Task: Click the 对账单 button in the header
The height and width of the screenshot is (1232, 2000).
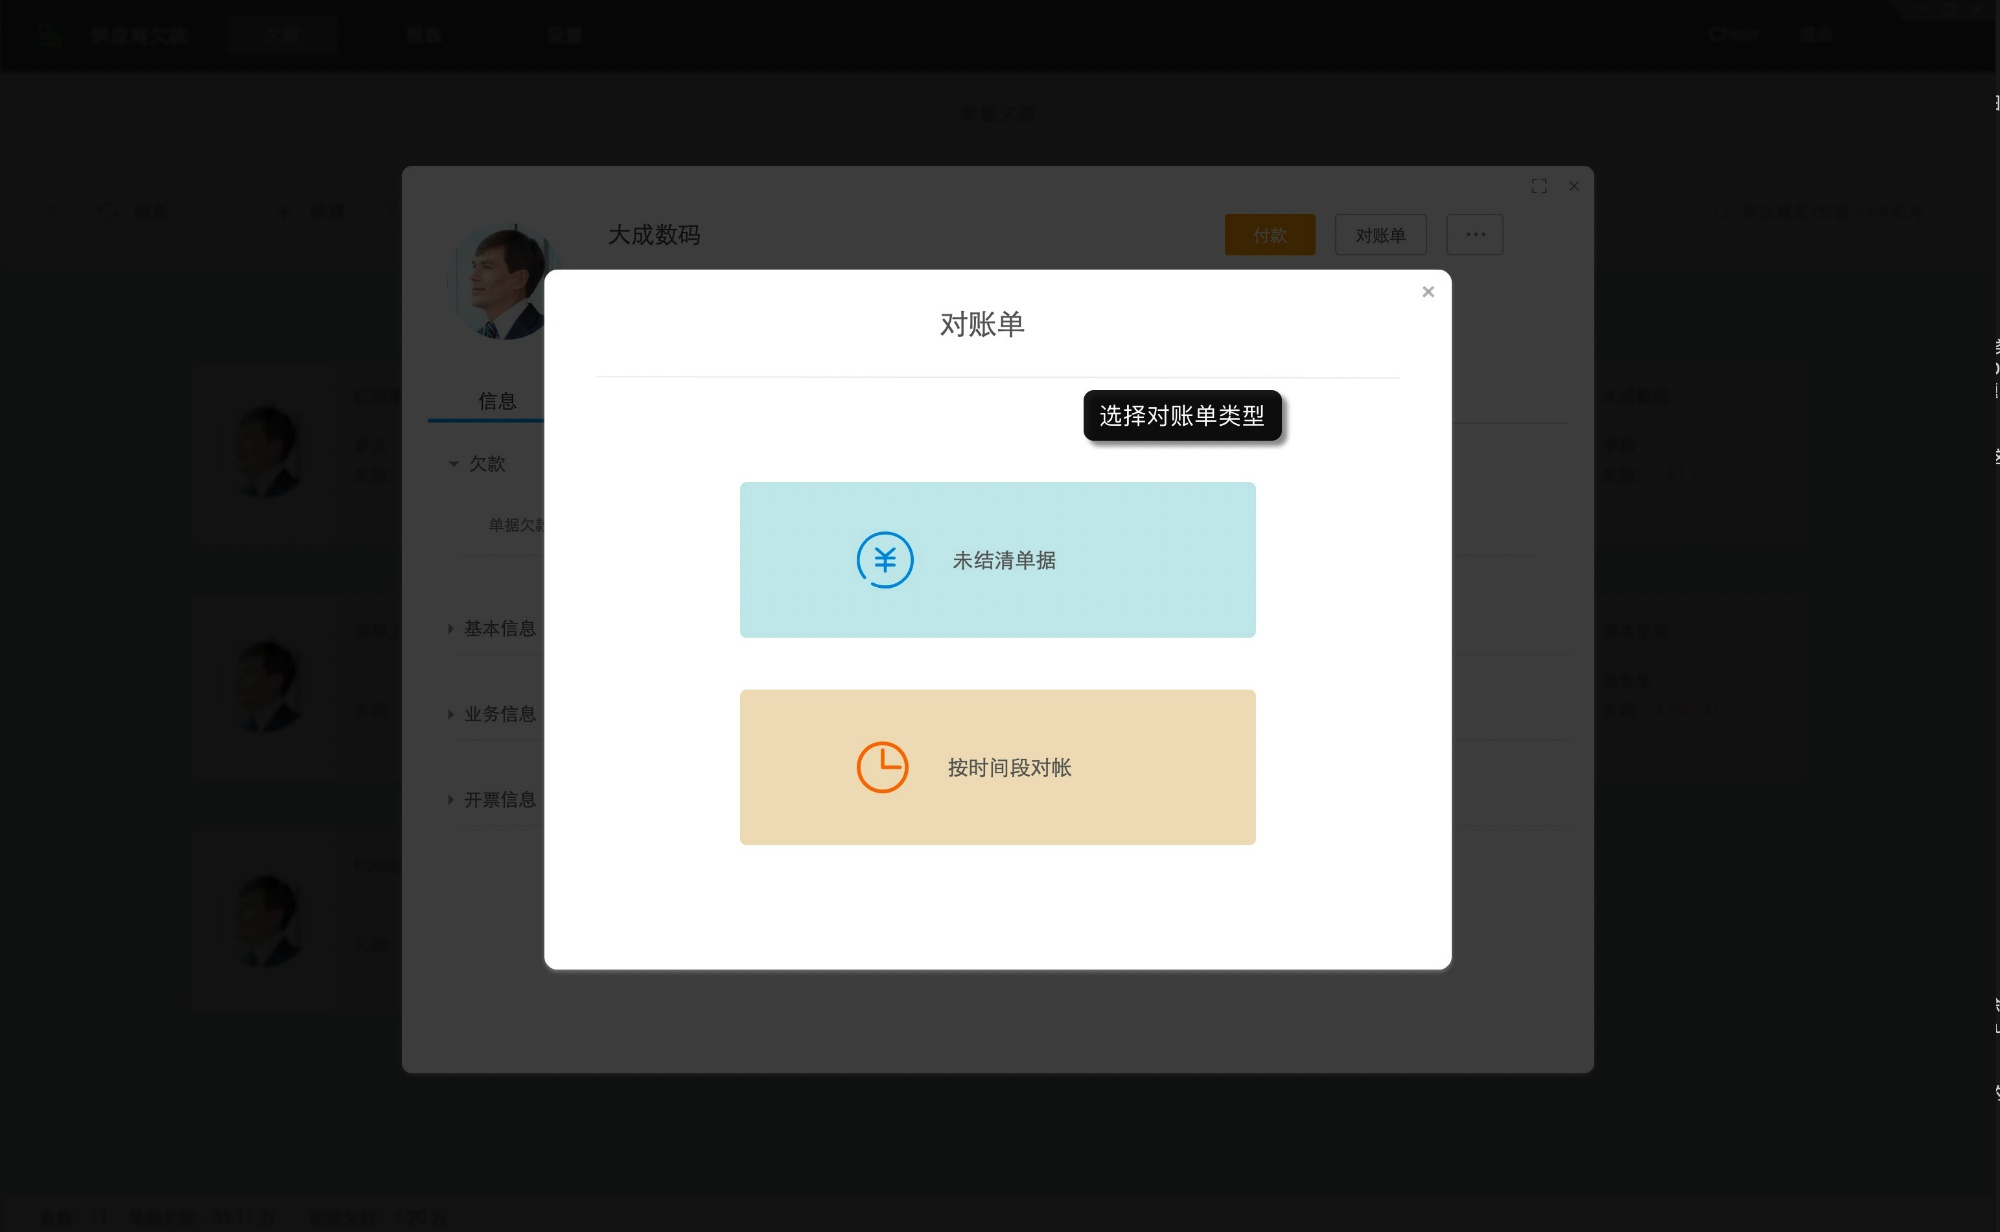Action: [x=1380, y=234]
